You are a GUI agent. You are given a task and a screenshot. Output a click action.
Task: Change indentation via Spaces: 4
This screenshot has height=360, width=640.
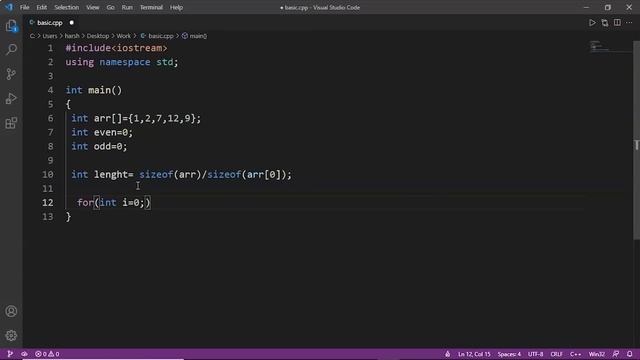(509, 354)
